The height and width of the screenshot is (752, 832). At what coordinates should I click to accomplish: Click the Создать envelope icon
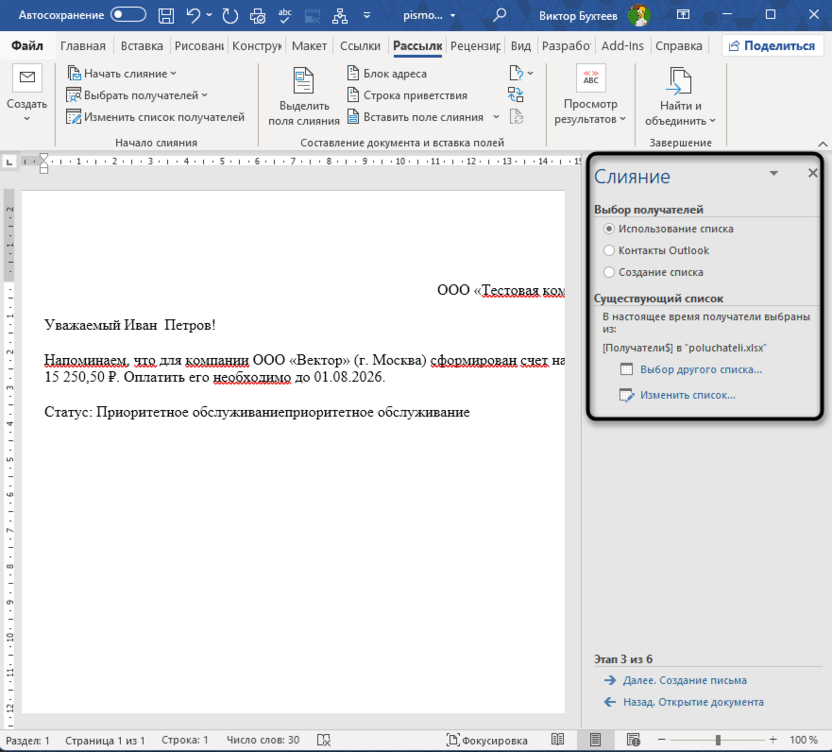(x=27, y=78)
